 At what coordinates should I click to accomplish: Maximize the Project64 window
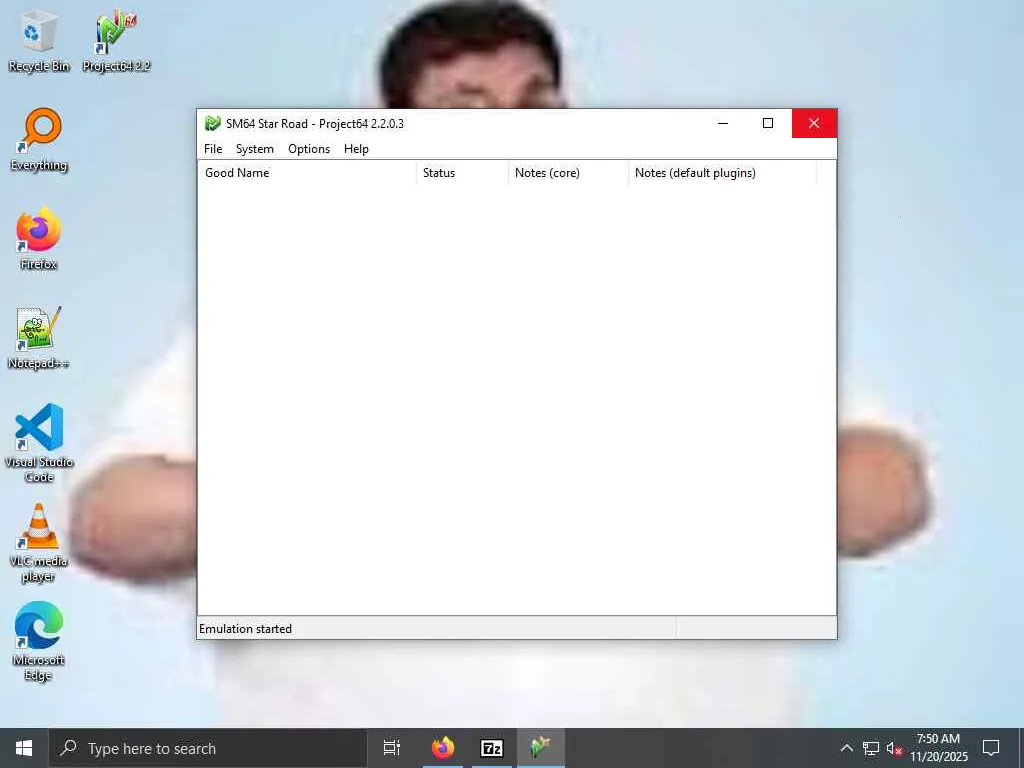tap(768, 123)
